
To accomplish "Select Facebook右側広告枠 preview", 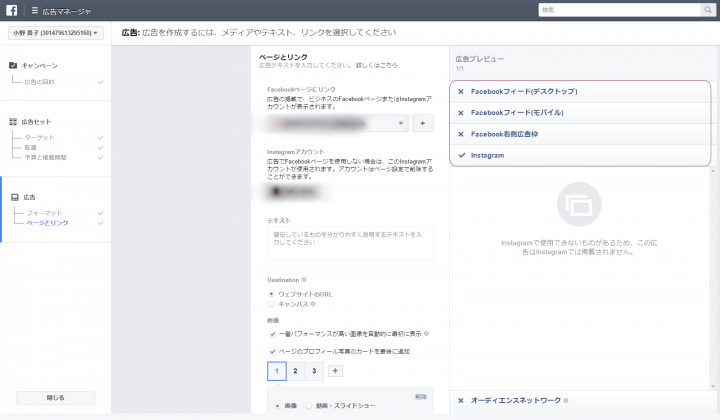I will (504, 134).
